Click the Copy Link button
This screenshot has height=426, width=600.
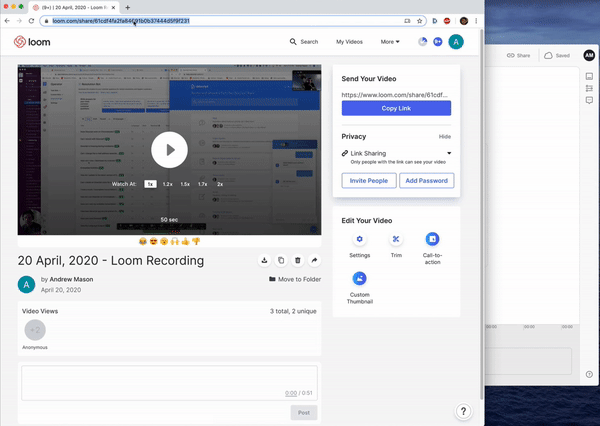[396, 108]
